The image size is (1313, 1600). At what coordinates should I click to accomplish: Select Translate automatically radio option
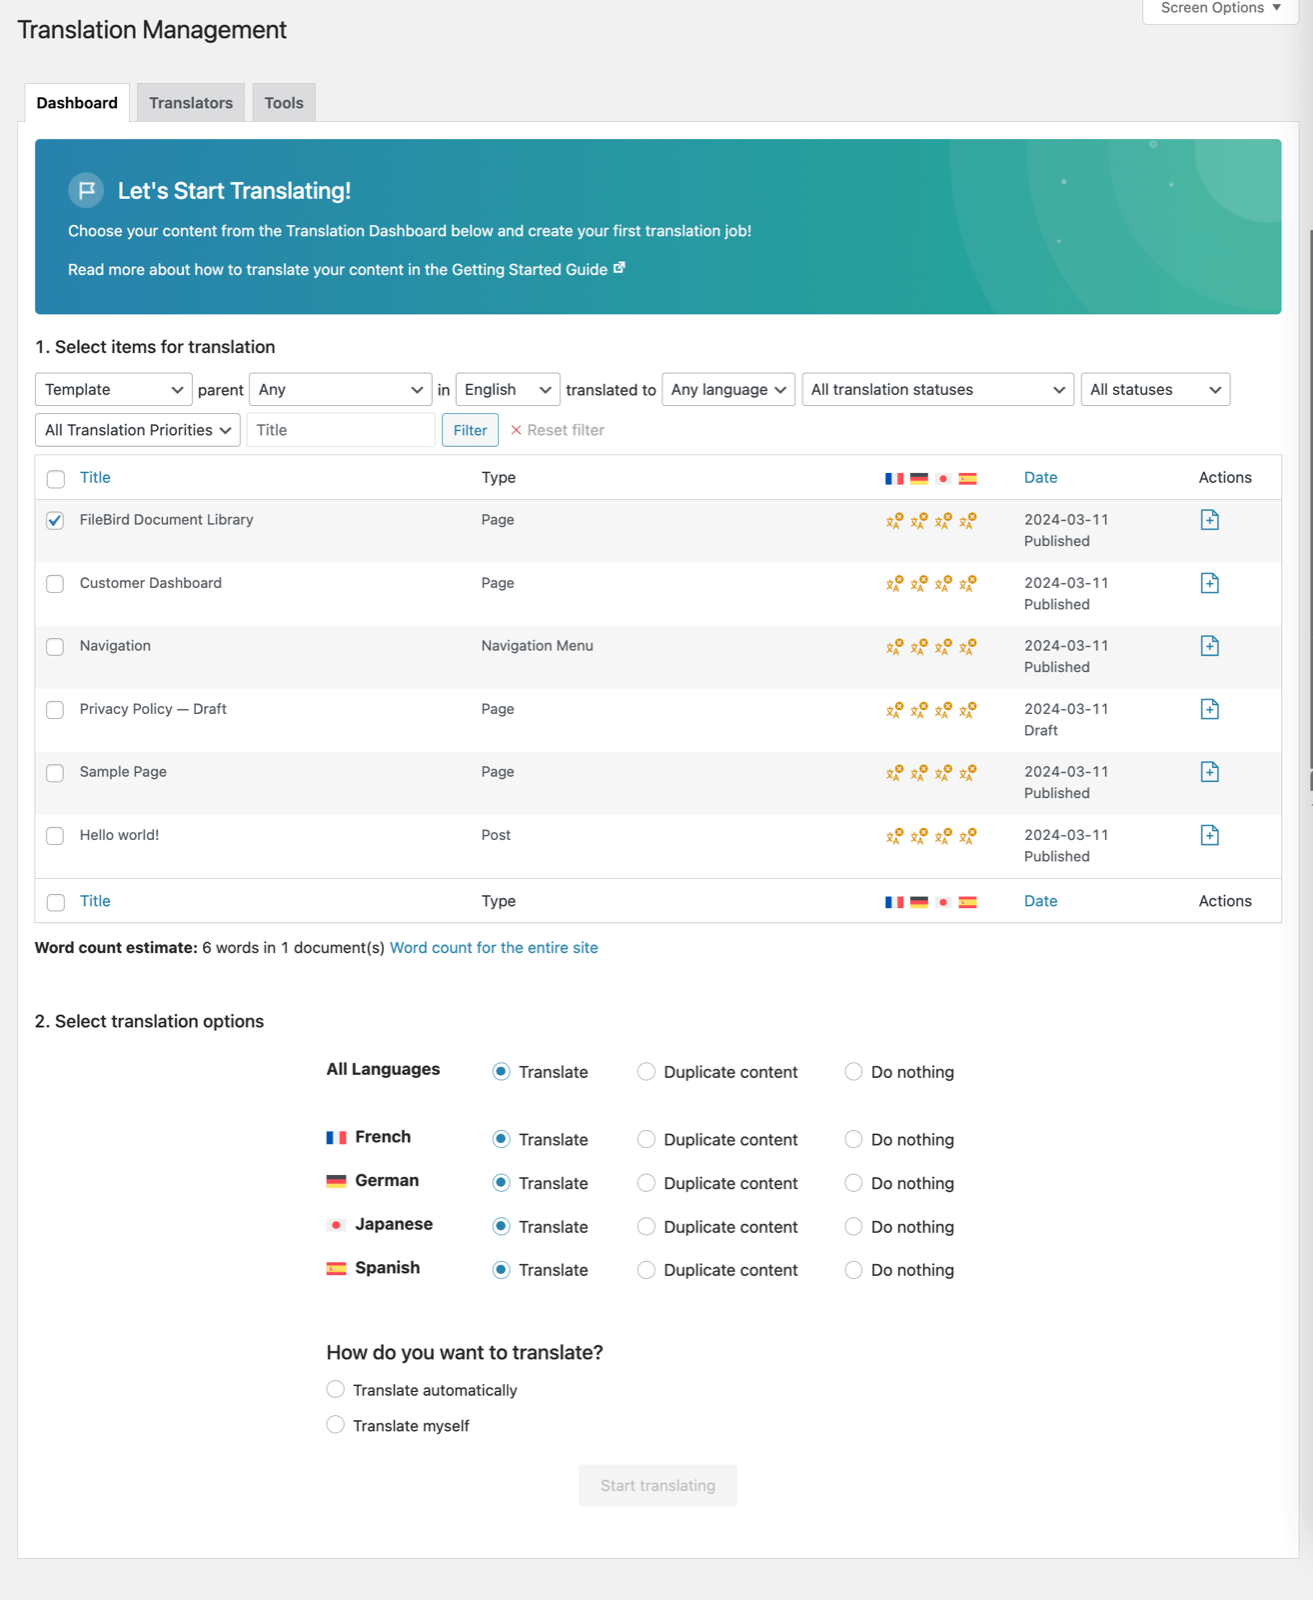coord(336,1390)
